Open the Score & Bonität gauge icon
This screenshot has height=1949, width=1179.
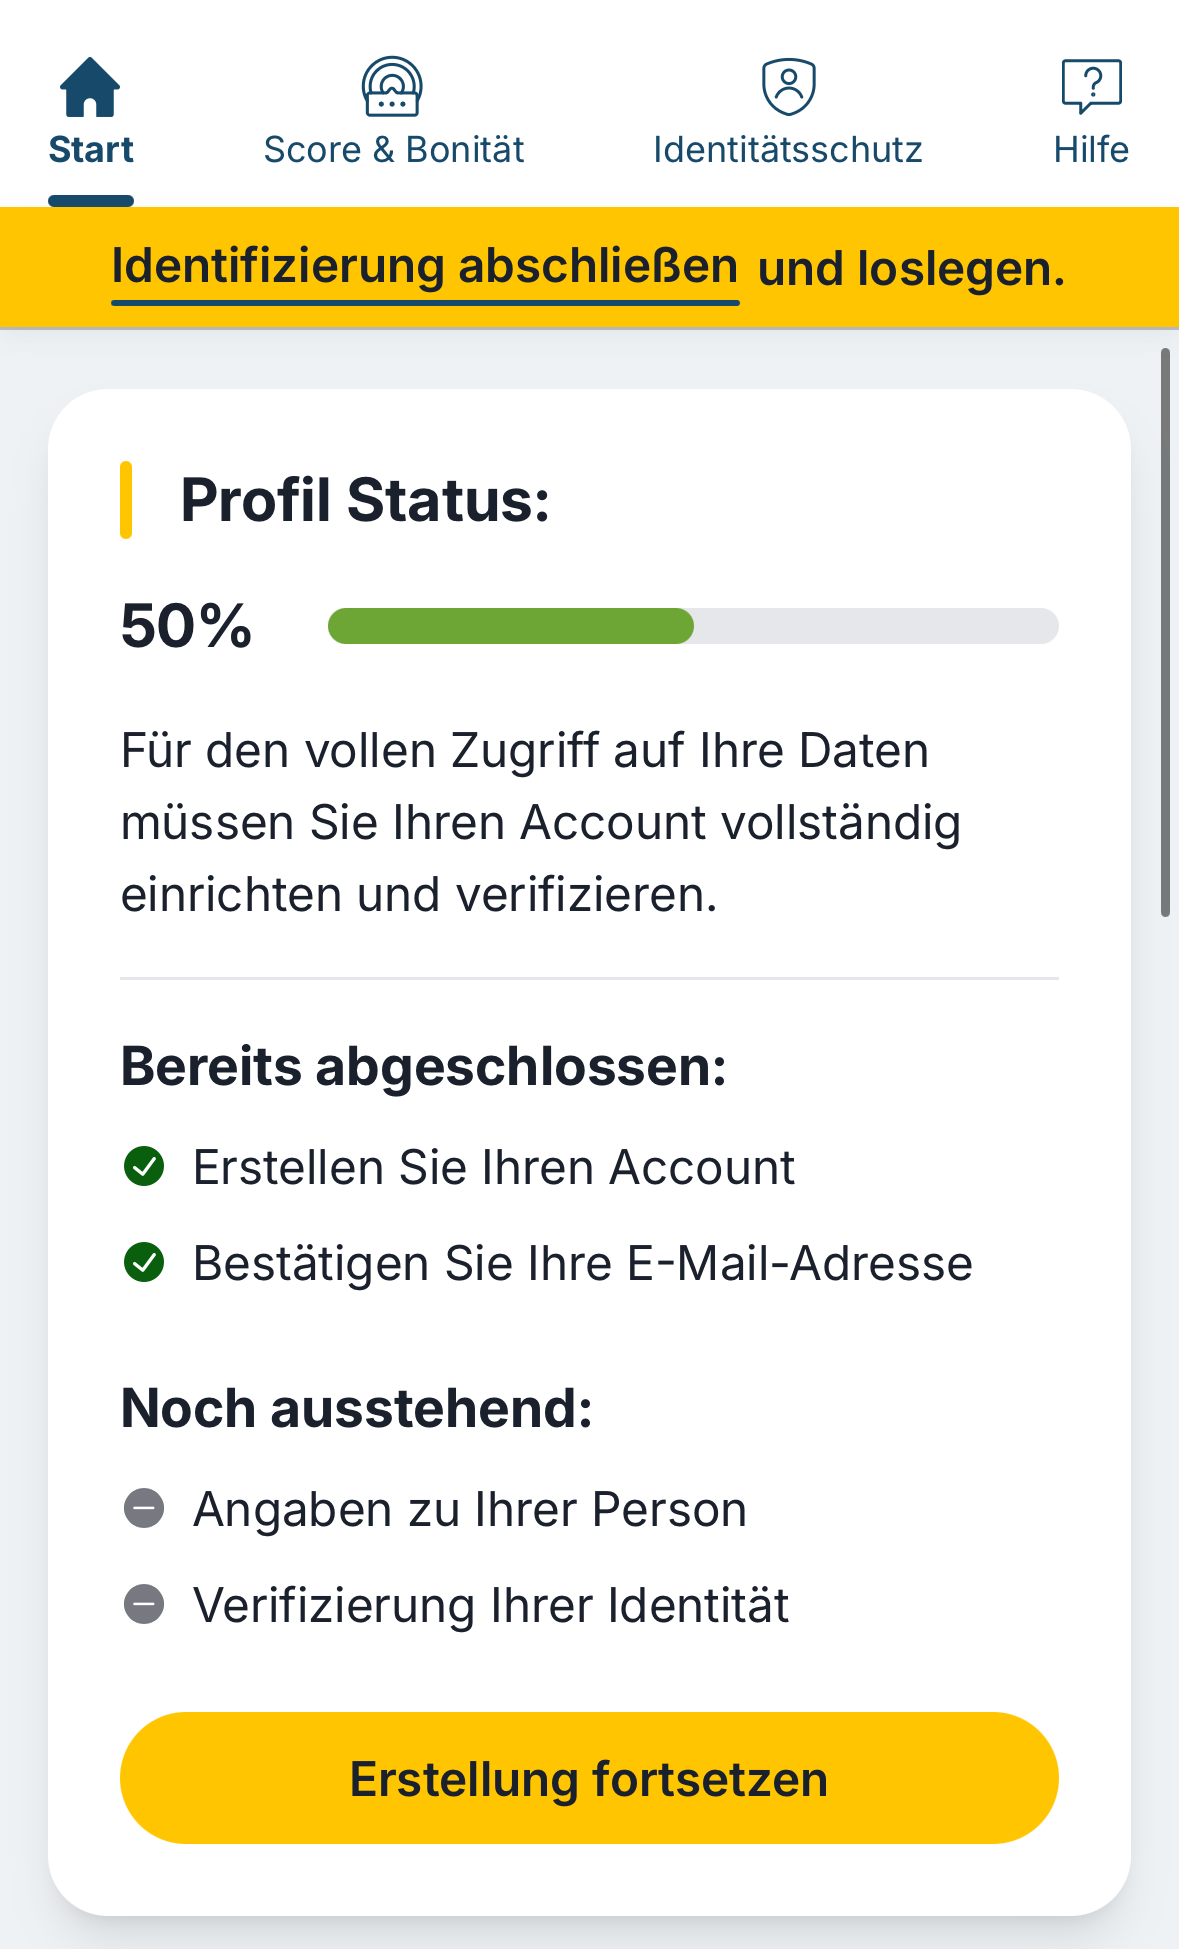coord(392,87)
